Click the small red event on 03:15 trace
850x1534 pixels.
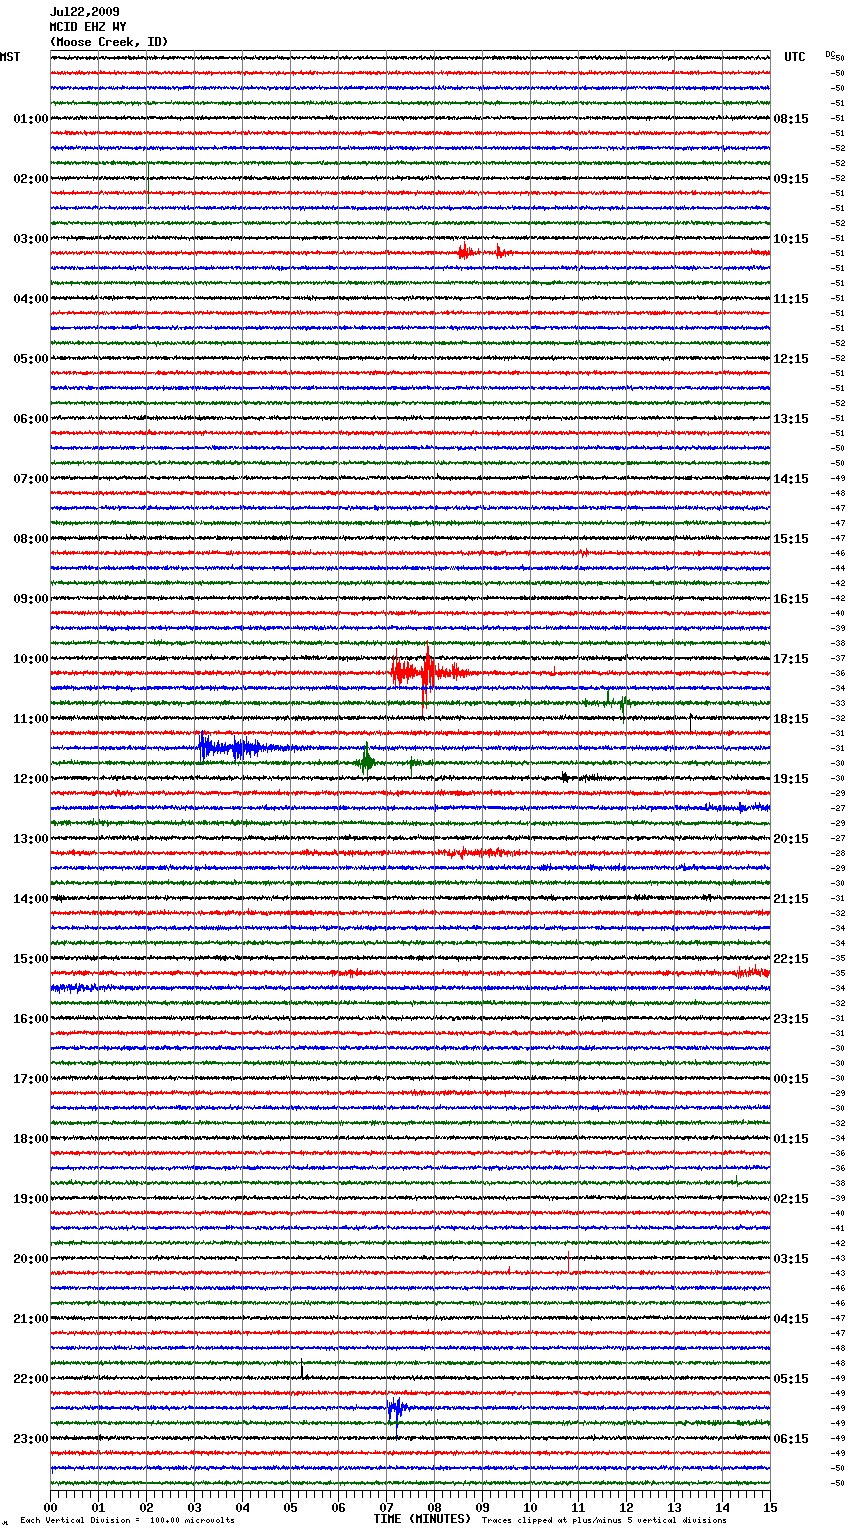click(x=484, y=252)
